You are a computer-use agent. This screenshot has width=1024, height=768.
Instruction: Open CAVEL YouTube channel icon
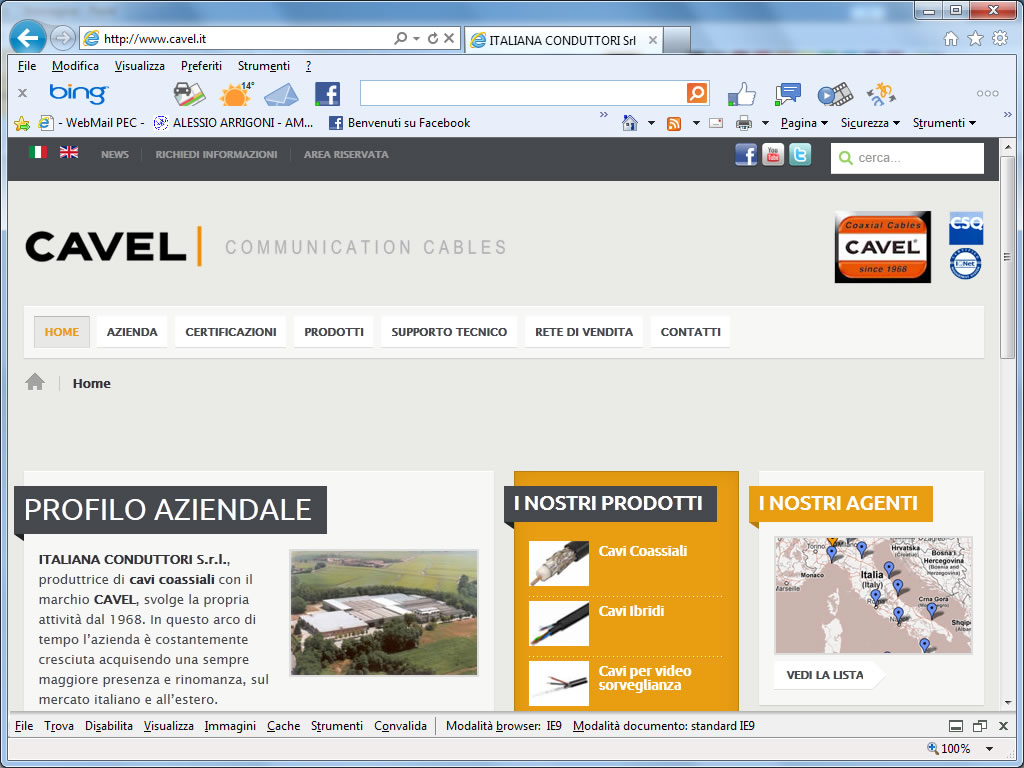tap(773, 155)
